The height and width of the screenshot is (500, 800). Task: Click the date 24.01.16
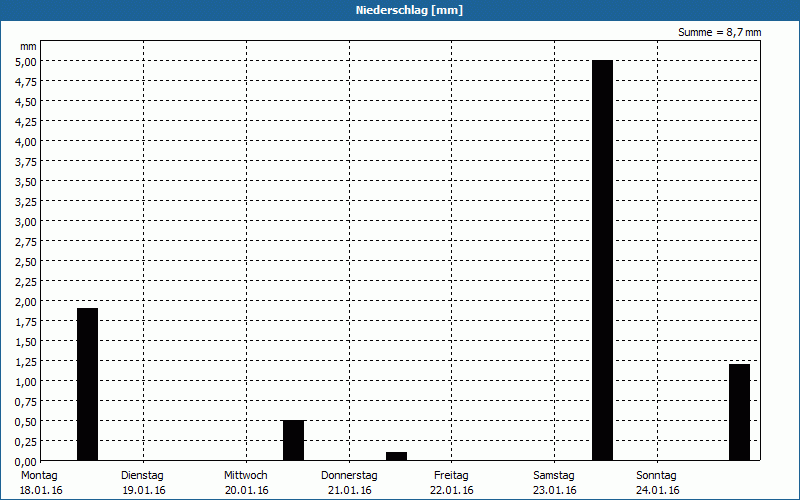pyautogui.click(x=658, y=490)
